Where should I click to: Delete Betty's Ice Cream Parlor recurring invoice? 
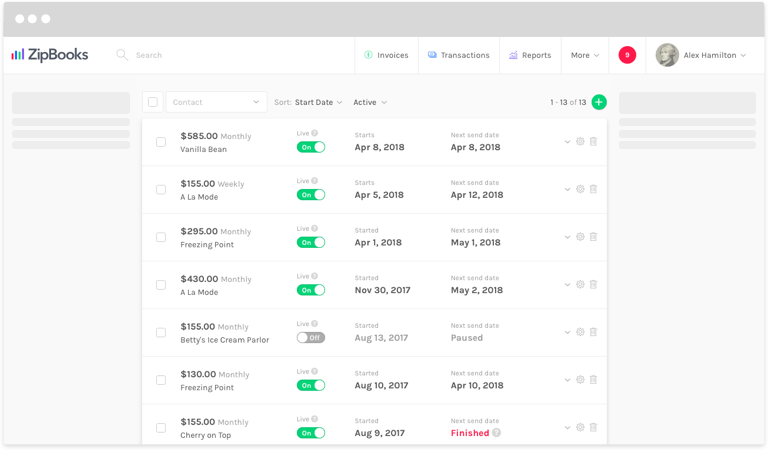[593, 332]
